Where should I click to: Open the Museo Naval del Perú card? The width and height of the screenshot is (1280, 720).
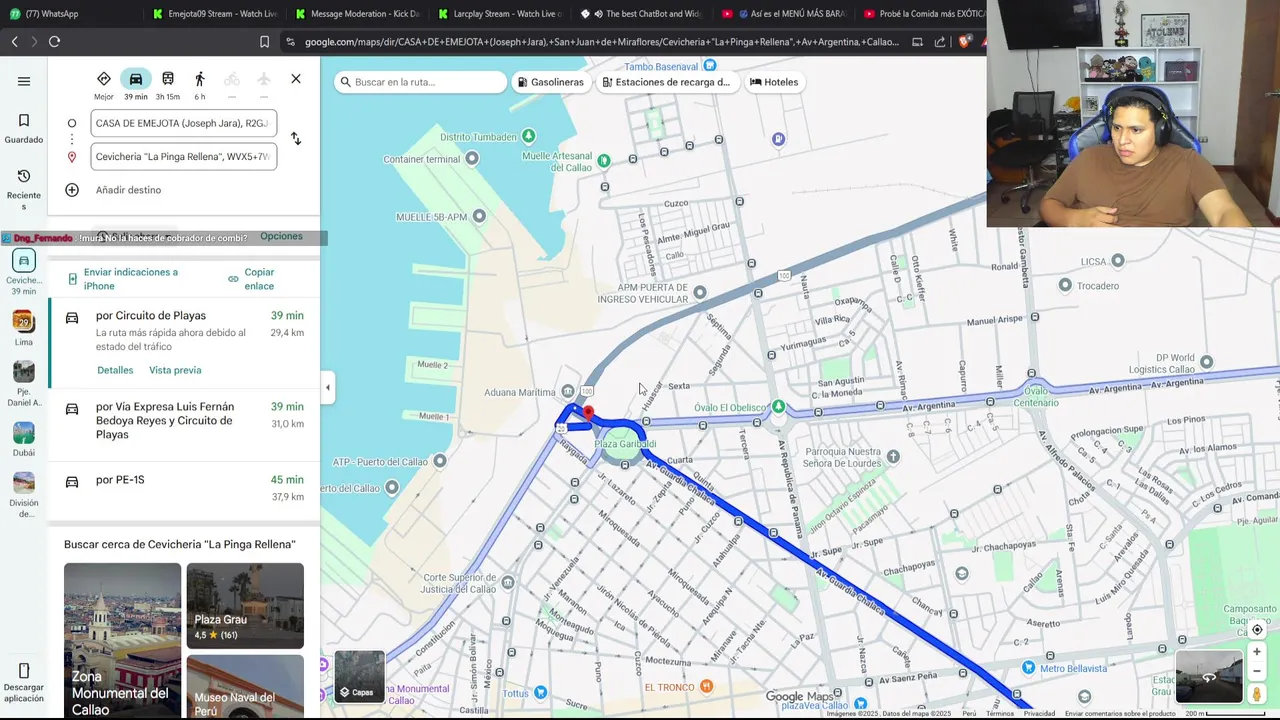tap(245, 687)
